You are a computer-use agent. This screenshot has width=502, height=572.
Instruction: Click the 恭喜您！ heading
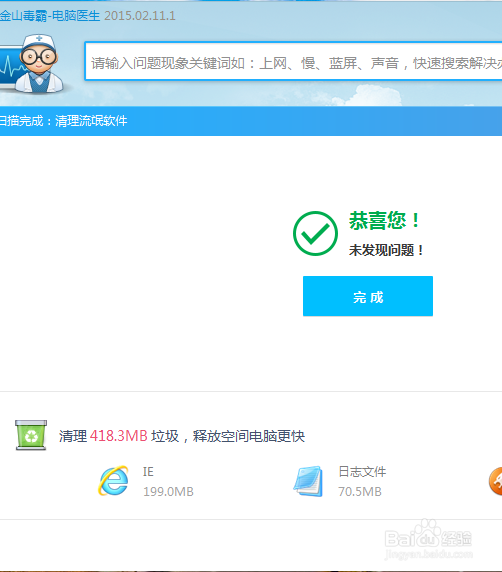(x=385, y=220)
